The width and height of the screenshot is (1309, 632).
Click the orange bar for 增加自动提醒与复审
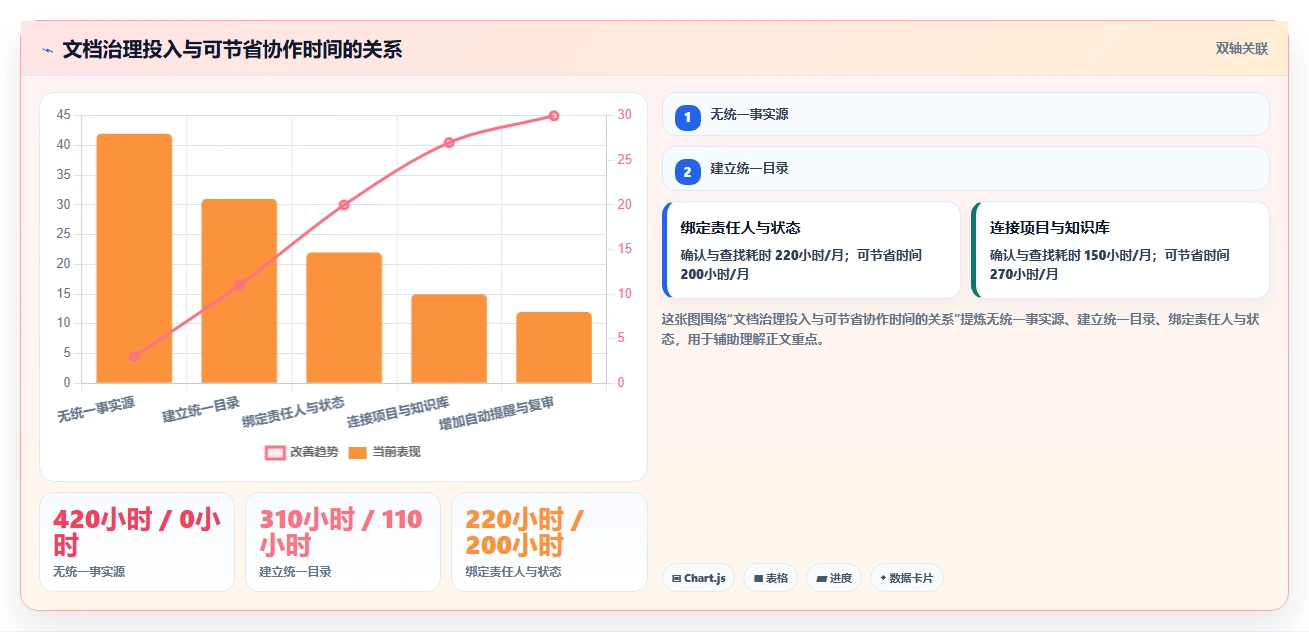tap(554, 348)
